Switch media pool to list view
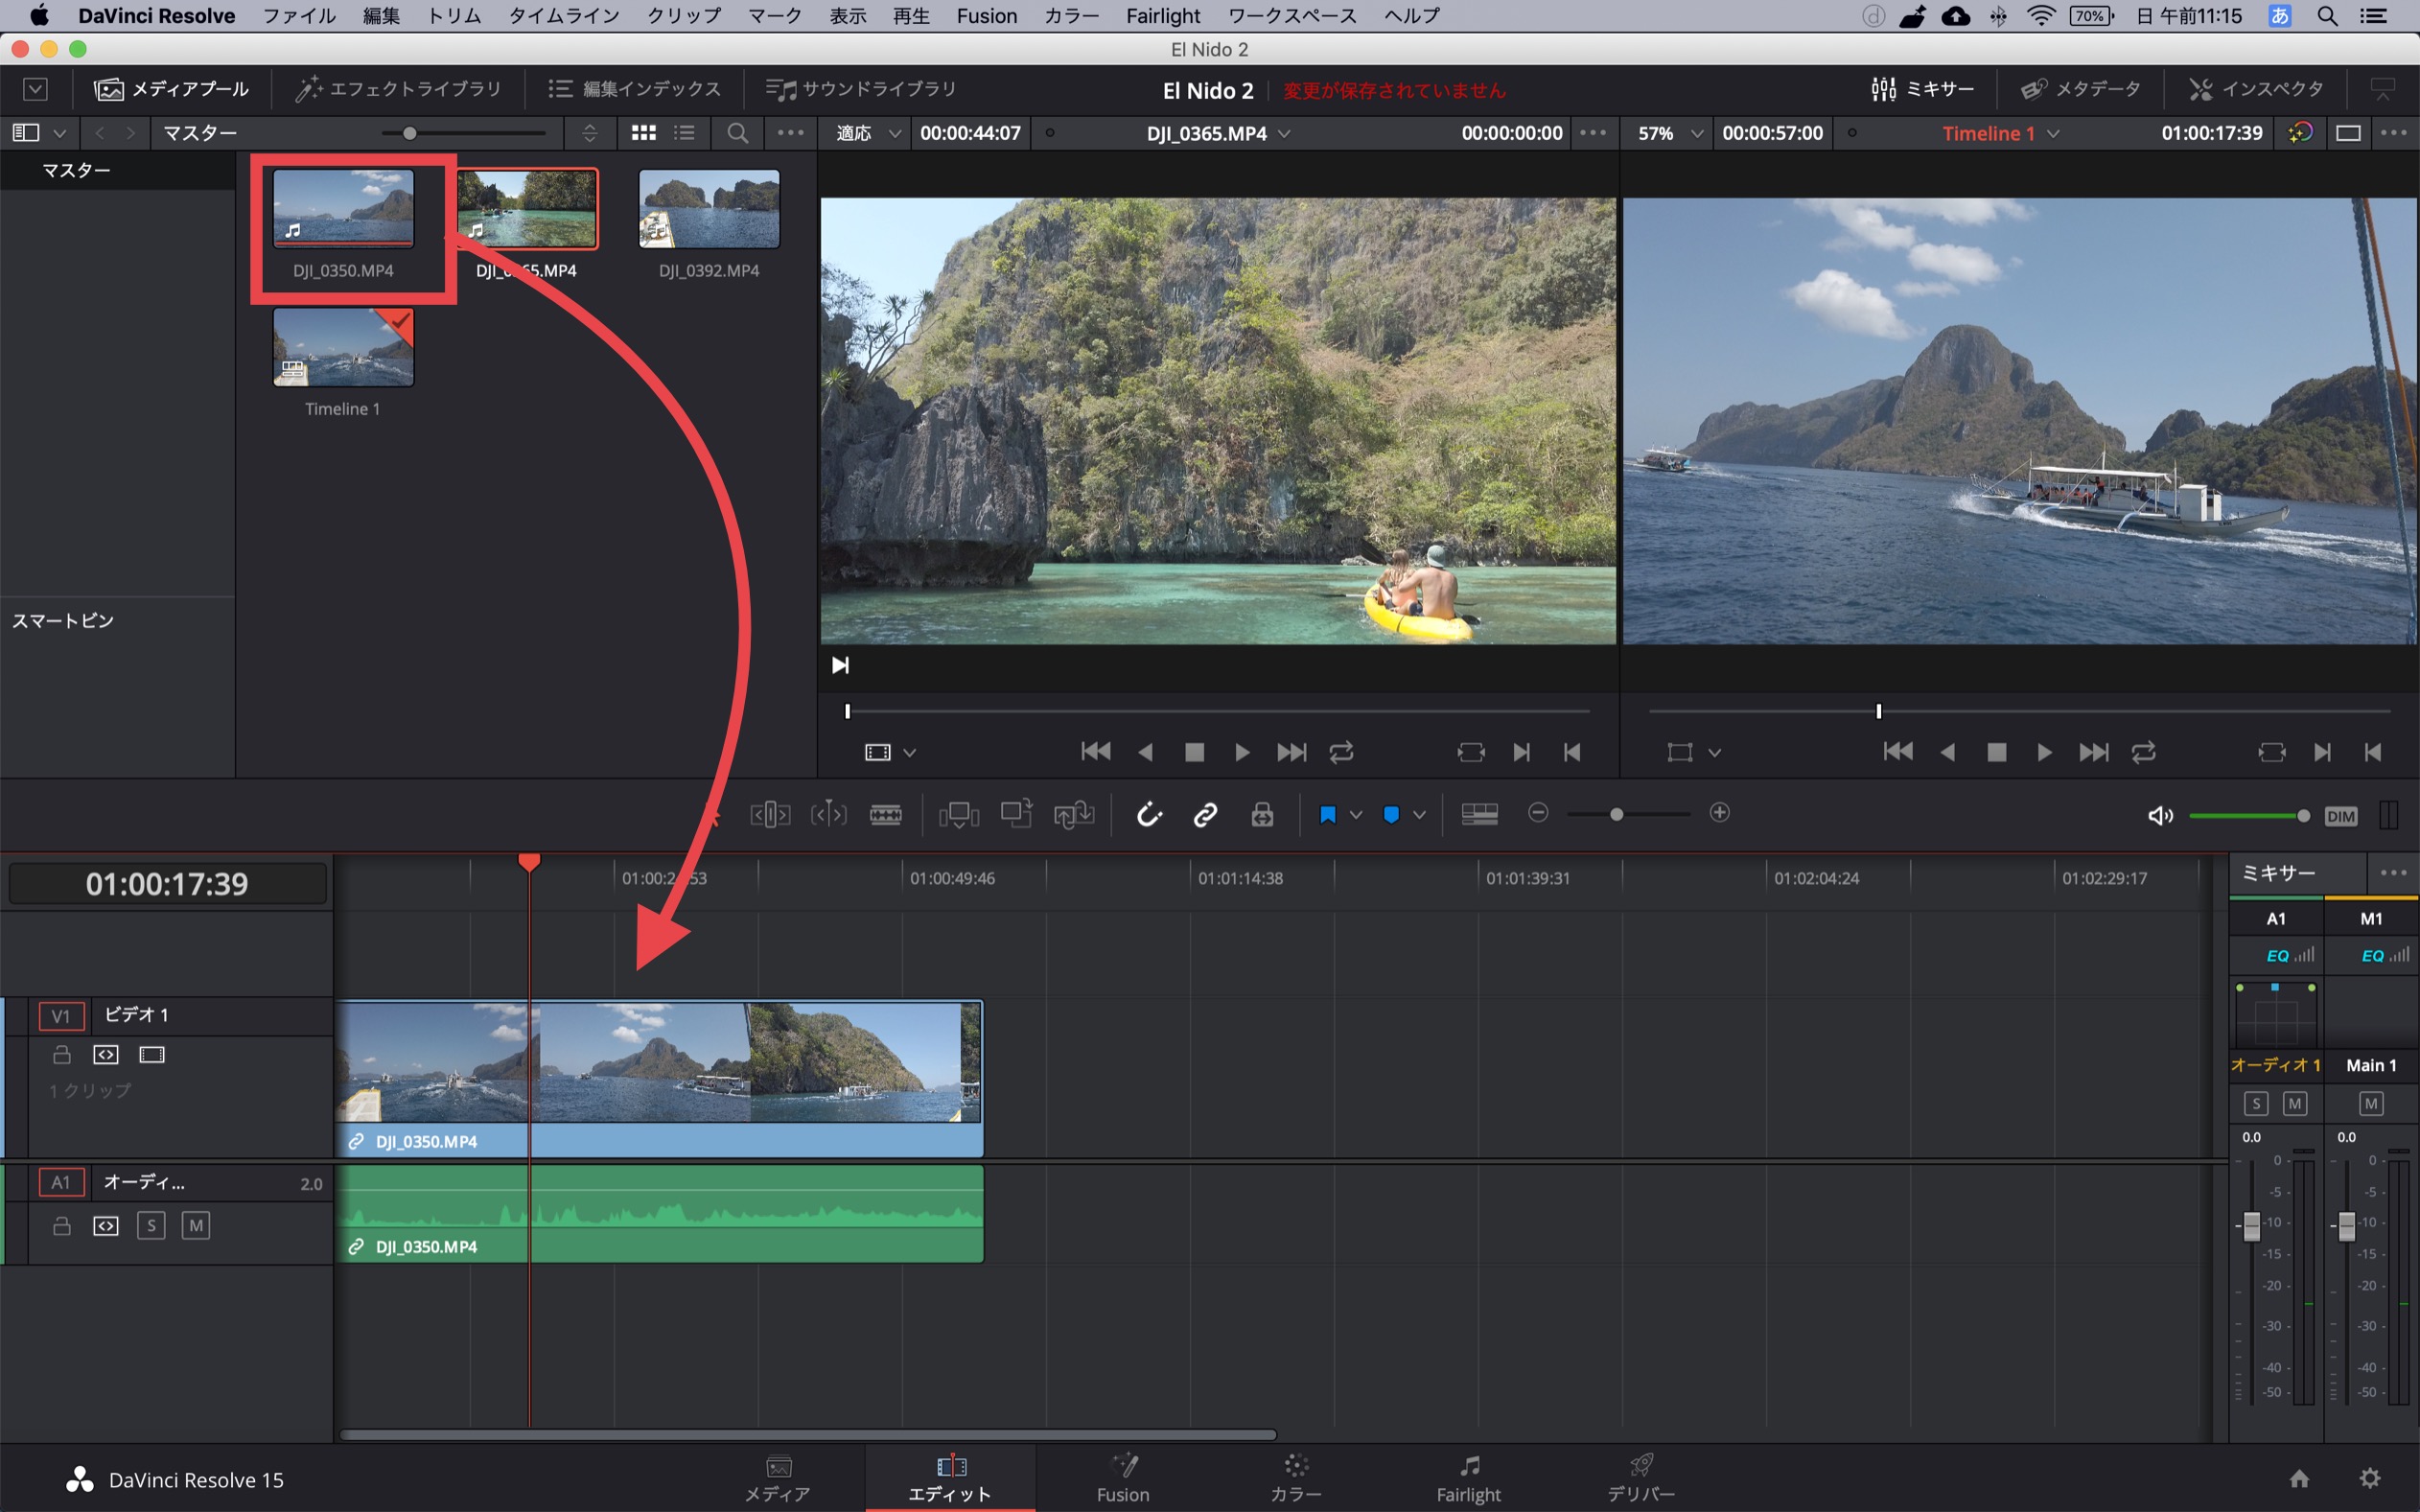Viewport: 2420px width, 1512px height. [x=685, y=133]
